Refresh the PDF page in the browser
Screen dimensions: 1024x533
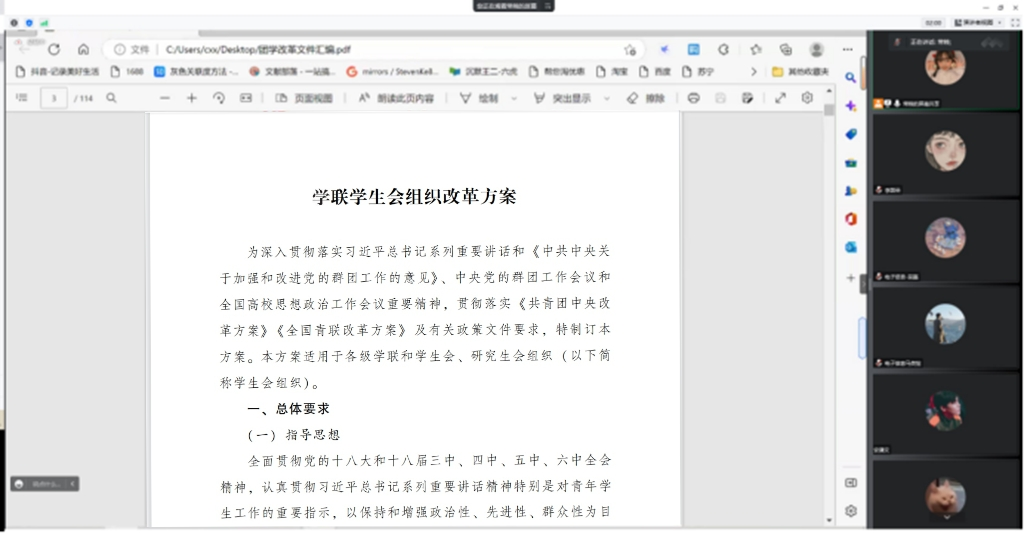click(54, 49)
